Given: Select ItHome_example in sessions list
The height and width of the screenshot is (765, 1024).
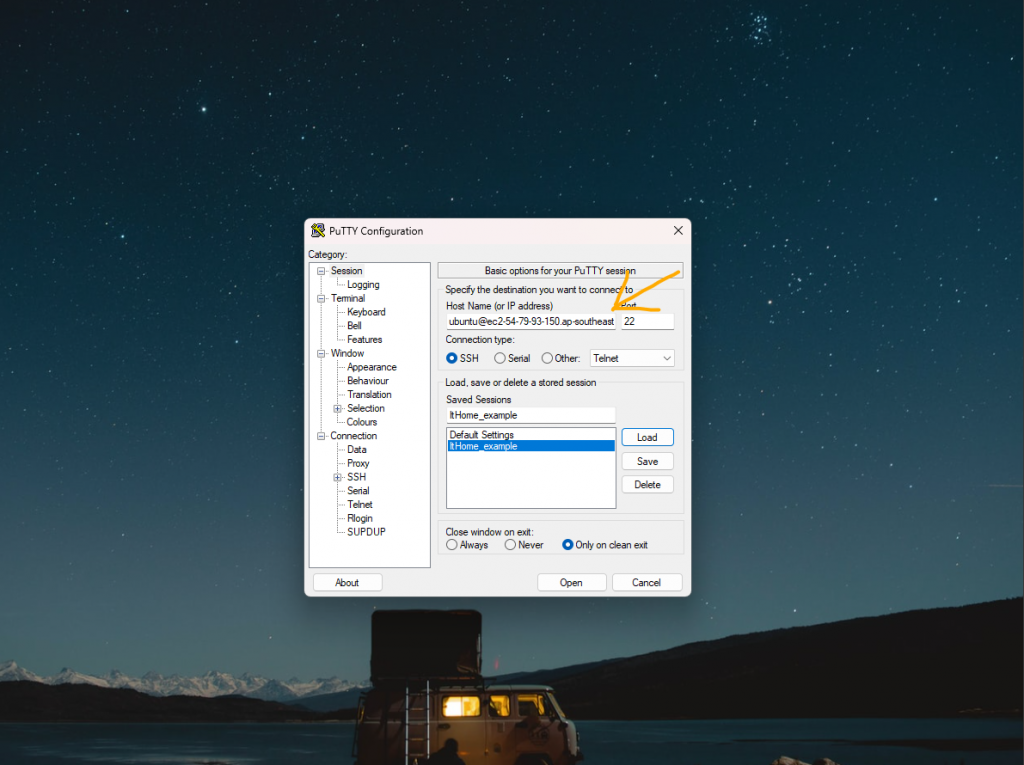Looking at the screenshot, I should point(530,446).
